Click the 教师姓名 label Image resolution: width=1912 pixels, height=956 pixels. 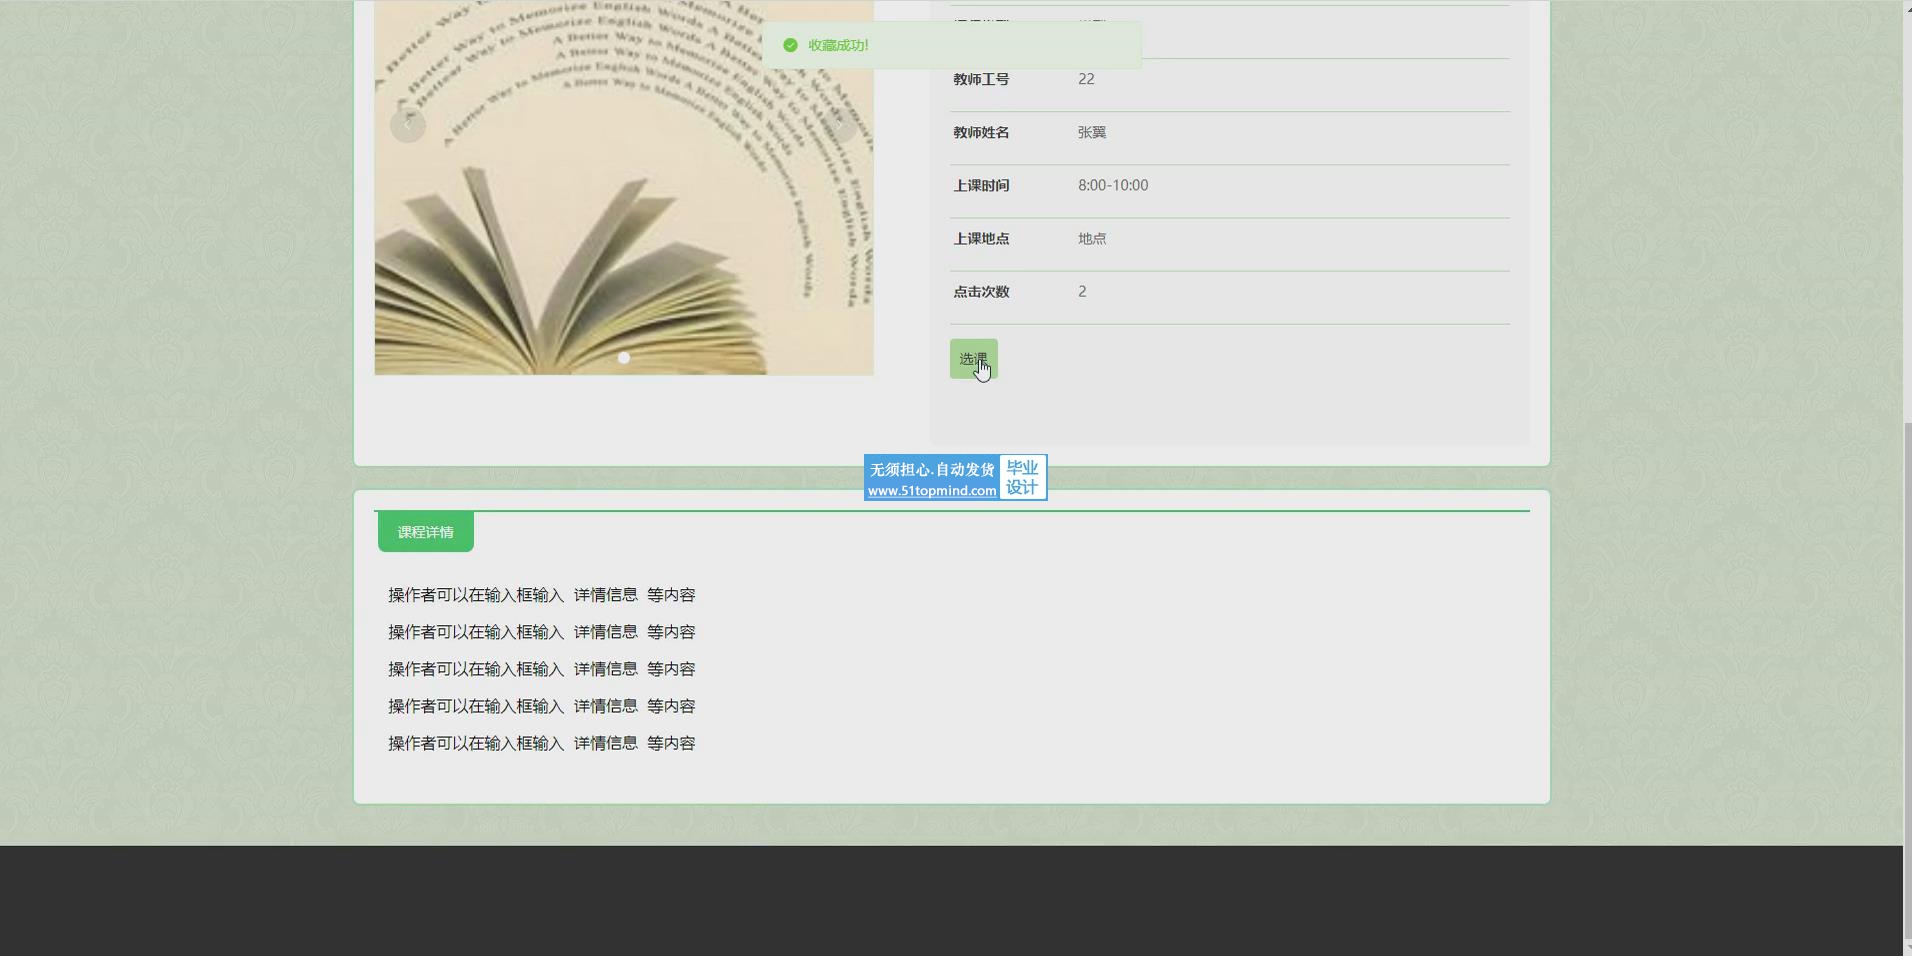pos(981,132)
